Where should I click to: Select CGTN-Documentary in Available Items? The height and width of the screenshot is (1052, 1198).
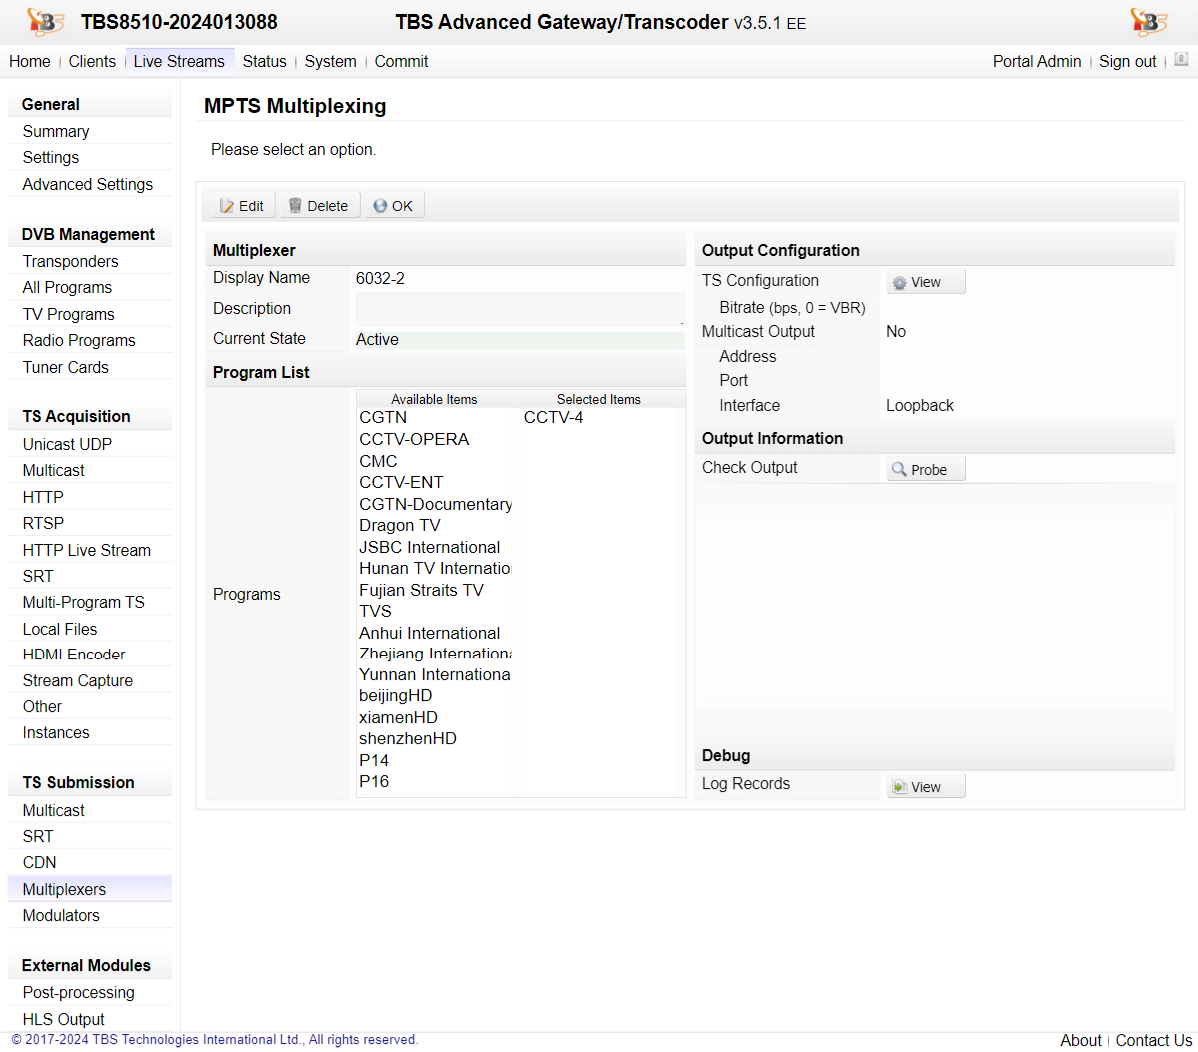(435, 504)
